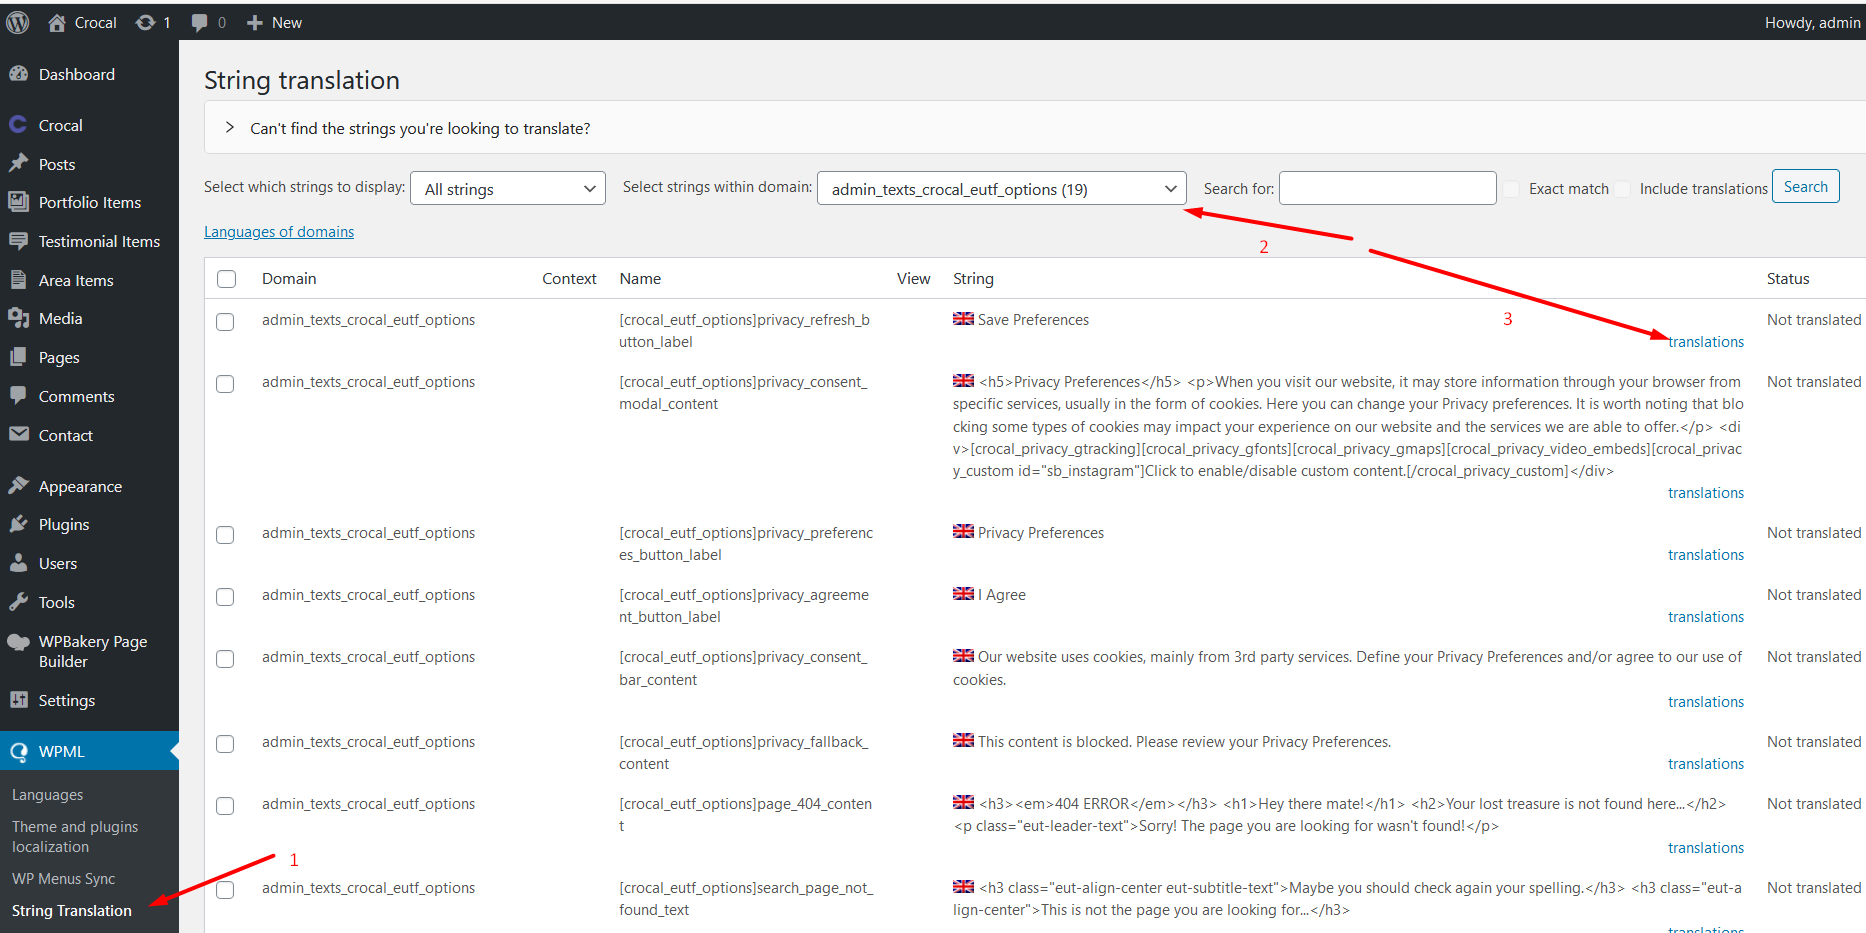This screenshot has width=1866, height=933.
Task: Click the WordPress logo icon
Action: click(x=18, y=22)
